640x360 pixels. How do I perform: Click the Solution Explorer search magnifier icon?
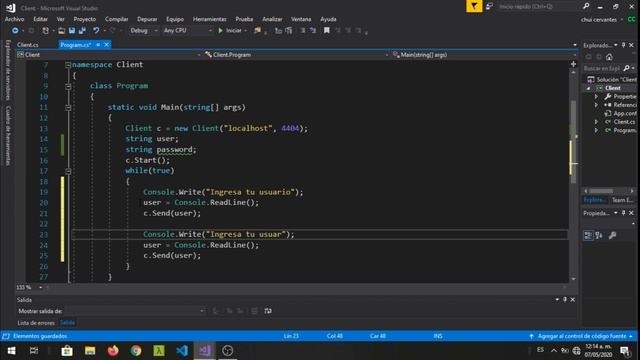click(x=627, y=68)
